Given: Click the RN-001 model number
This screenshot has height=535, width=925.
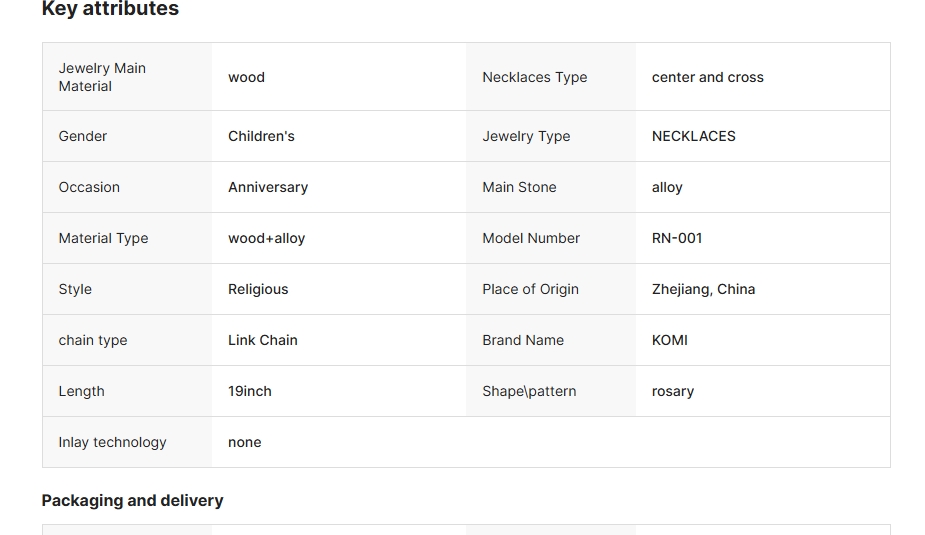Looking at the screenshot, I should coord(677,238).
